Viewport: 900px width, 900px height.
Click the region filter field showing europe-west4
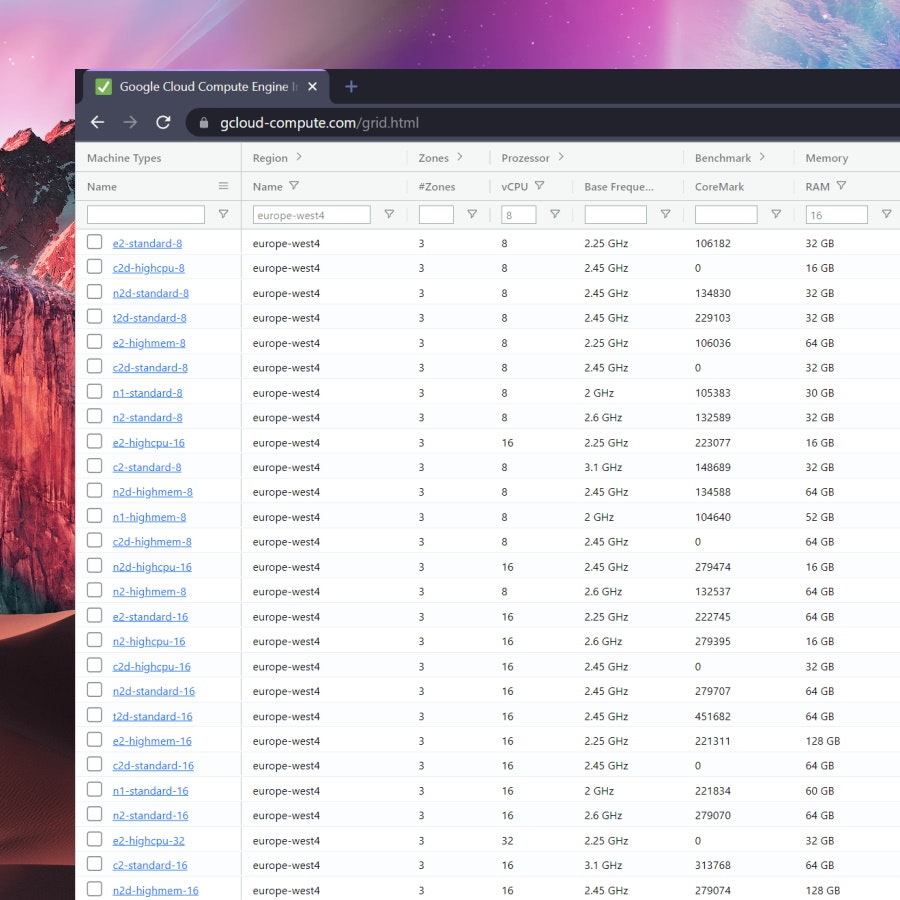click(x=312, y=215)
